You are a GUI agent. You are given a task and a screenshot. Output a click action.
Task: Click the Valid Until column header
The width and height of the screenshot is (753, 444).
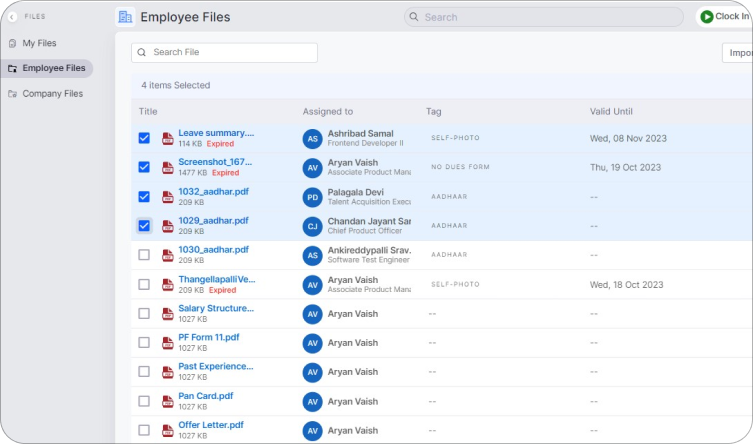(611, 111)
